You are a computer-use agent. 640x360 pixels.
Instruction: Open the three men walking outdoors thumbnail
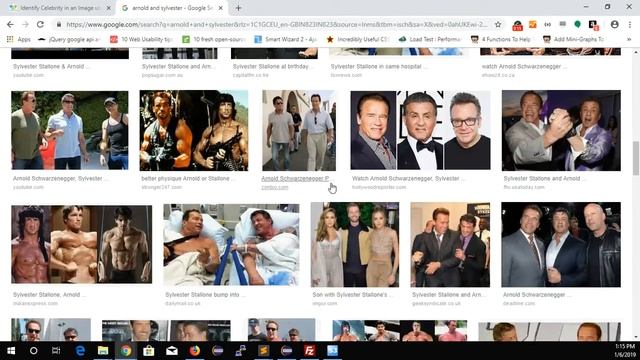coord(70,130)
